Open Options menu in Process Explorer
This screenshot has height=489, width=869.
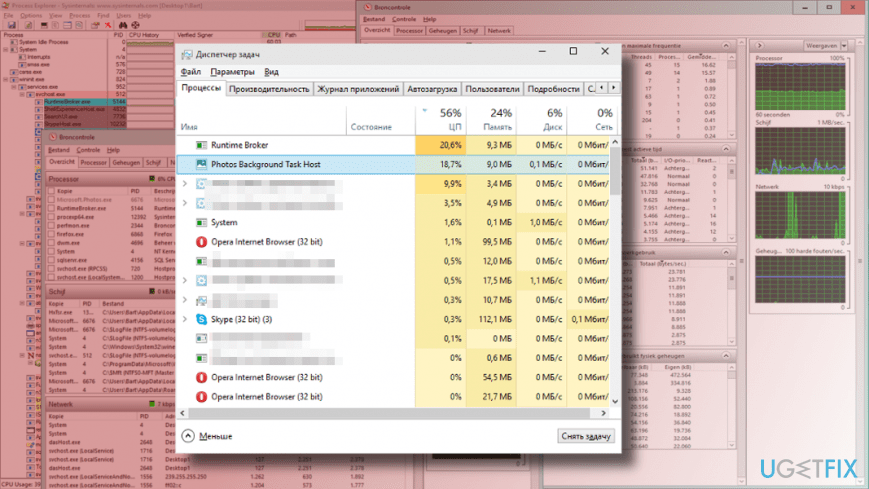pos(31,16)
